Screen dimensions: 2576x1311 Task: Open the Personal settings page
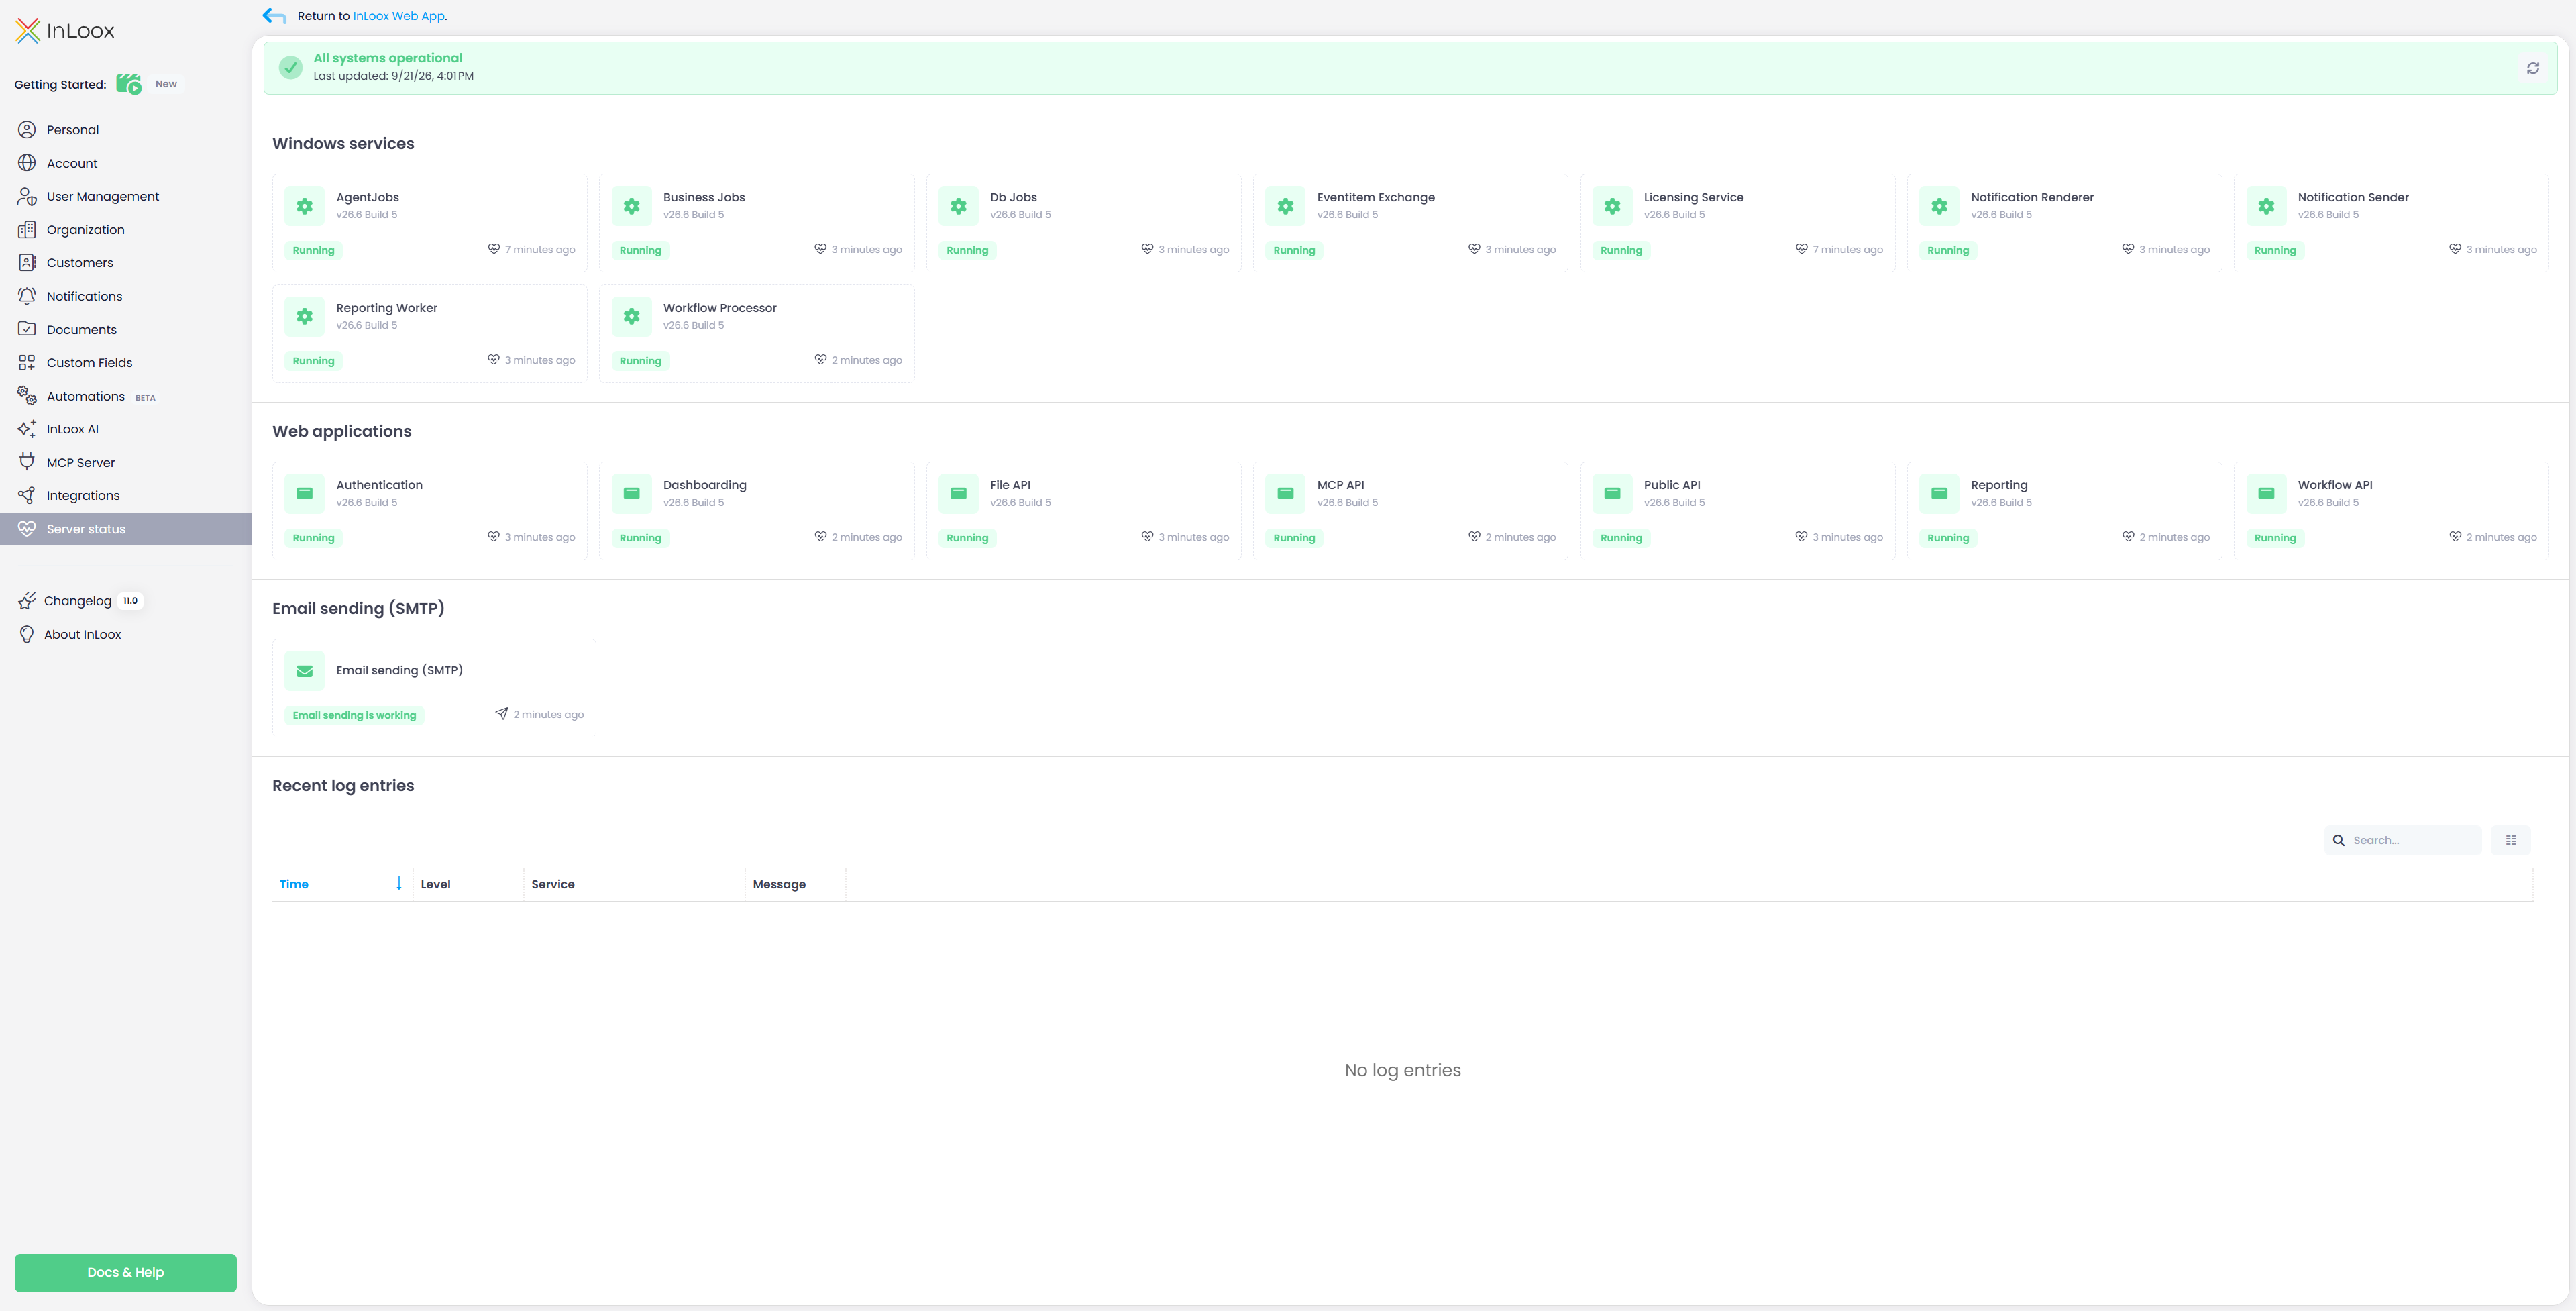tap(126, 130)
